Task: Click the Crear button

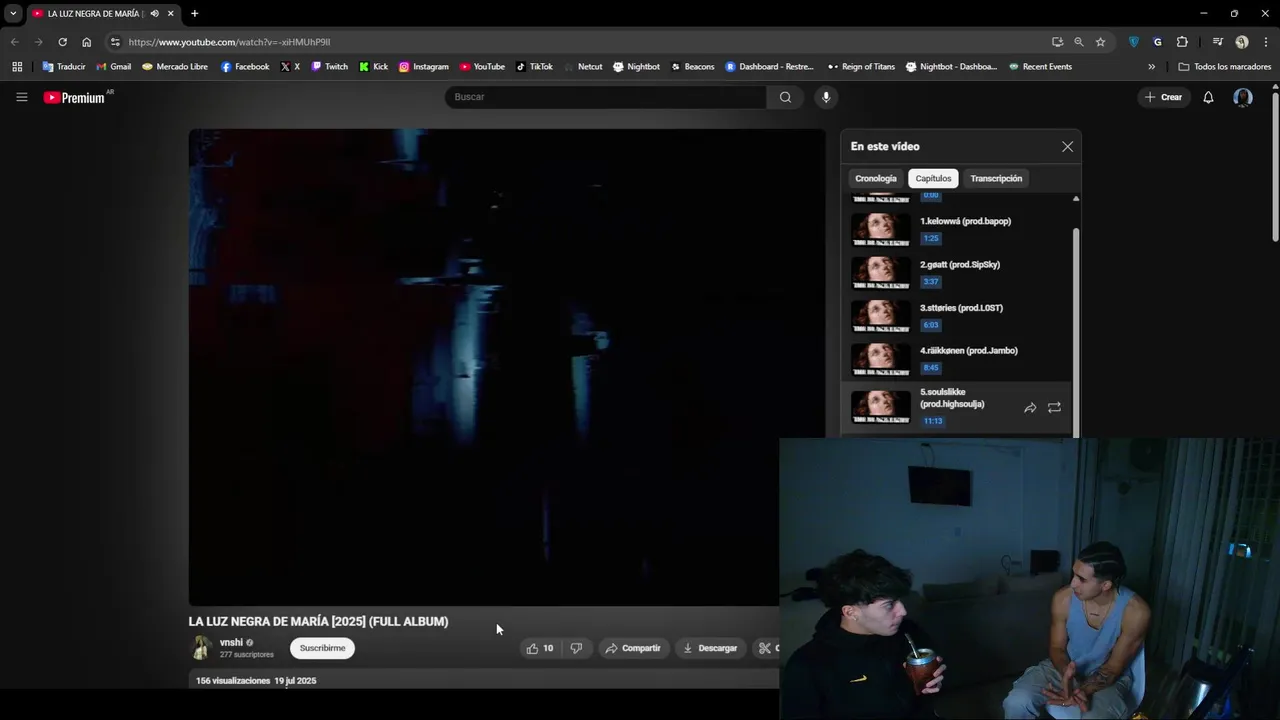Action: [x=1163, y=97]
